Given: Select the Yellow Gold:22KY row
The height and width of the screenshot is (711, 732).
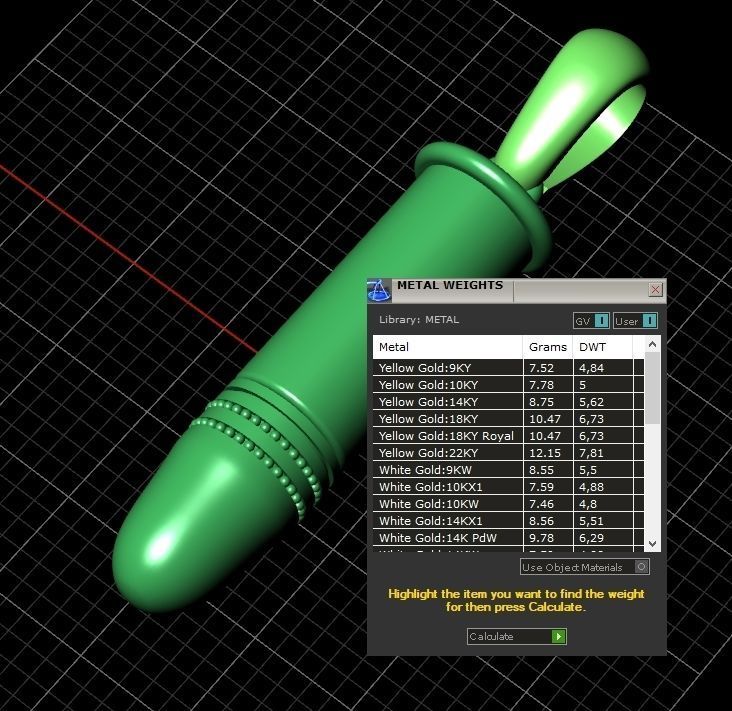Looking at the screenshot, I should [508, 452].
